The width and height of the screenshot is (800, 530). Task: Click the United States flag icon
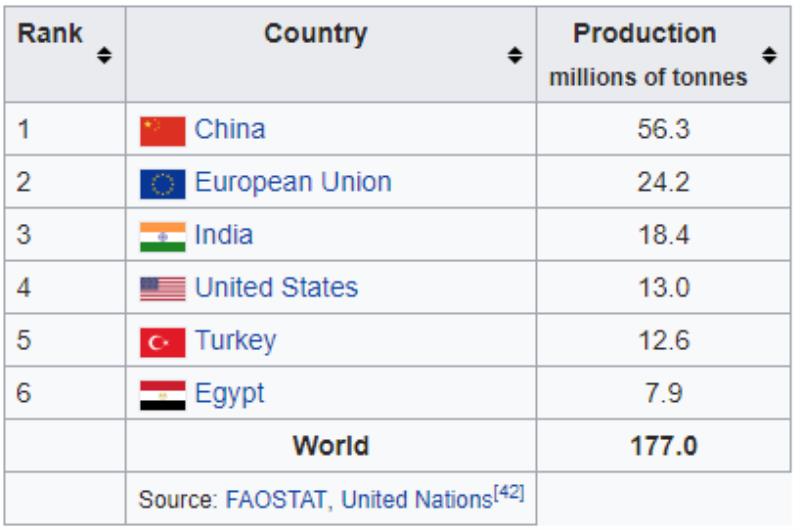[163, 289]
